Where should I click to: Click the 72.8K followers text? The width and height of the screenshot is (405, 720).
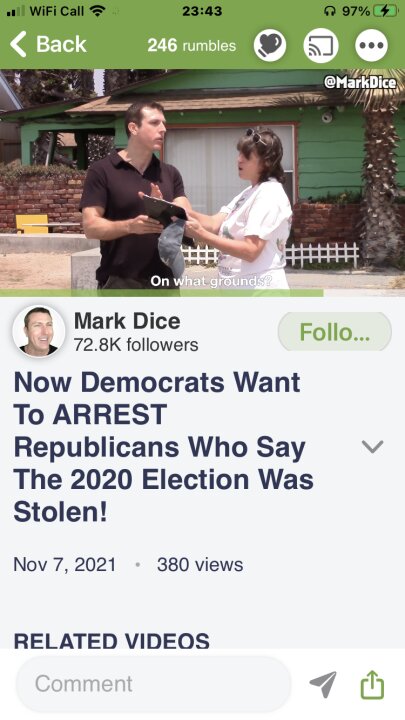click(136, 344)
